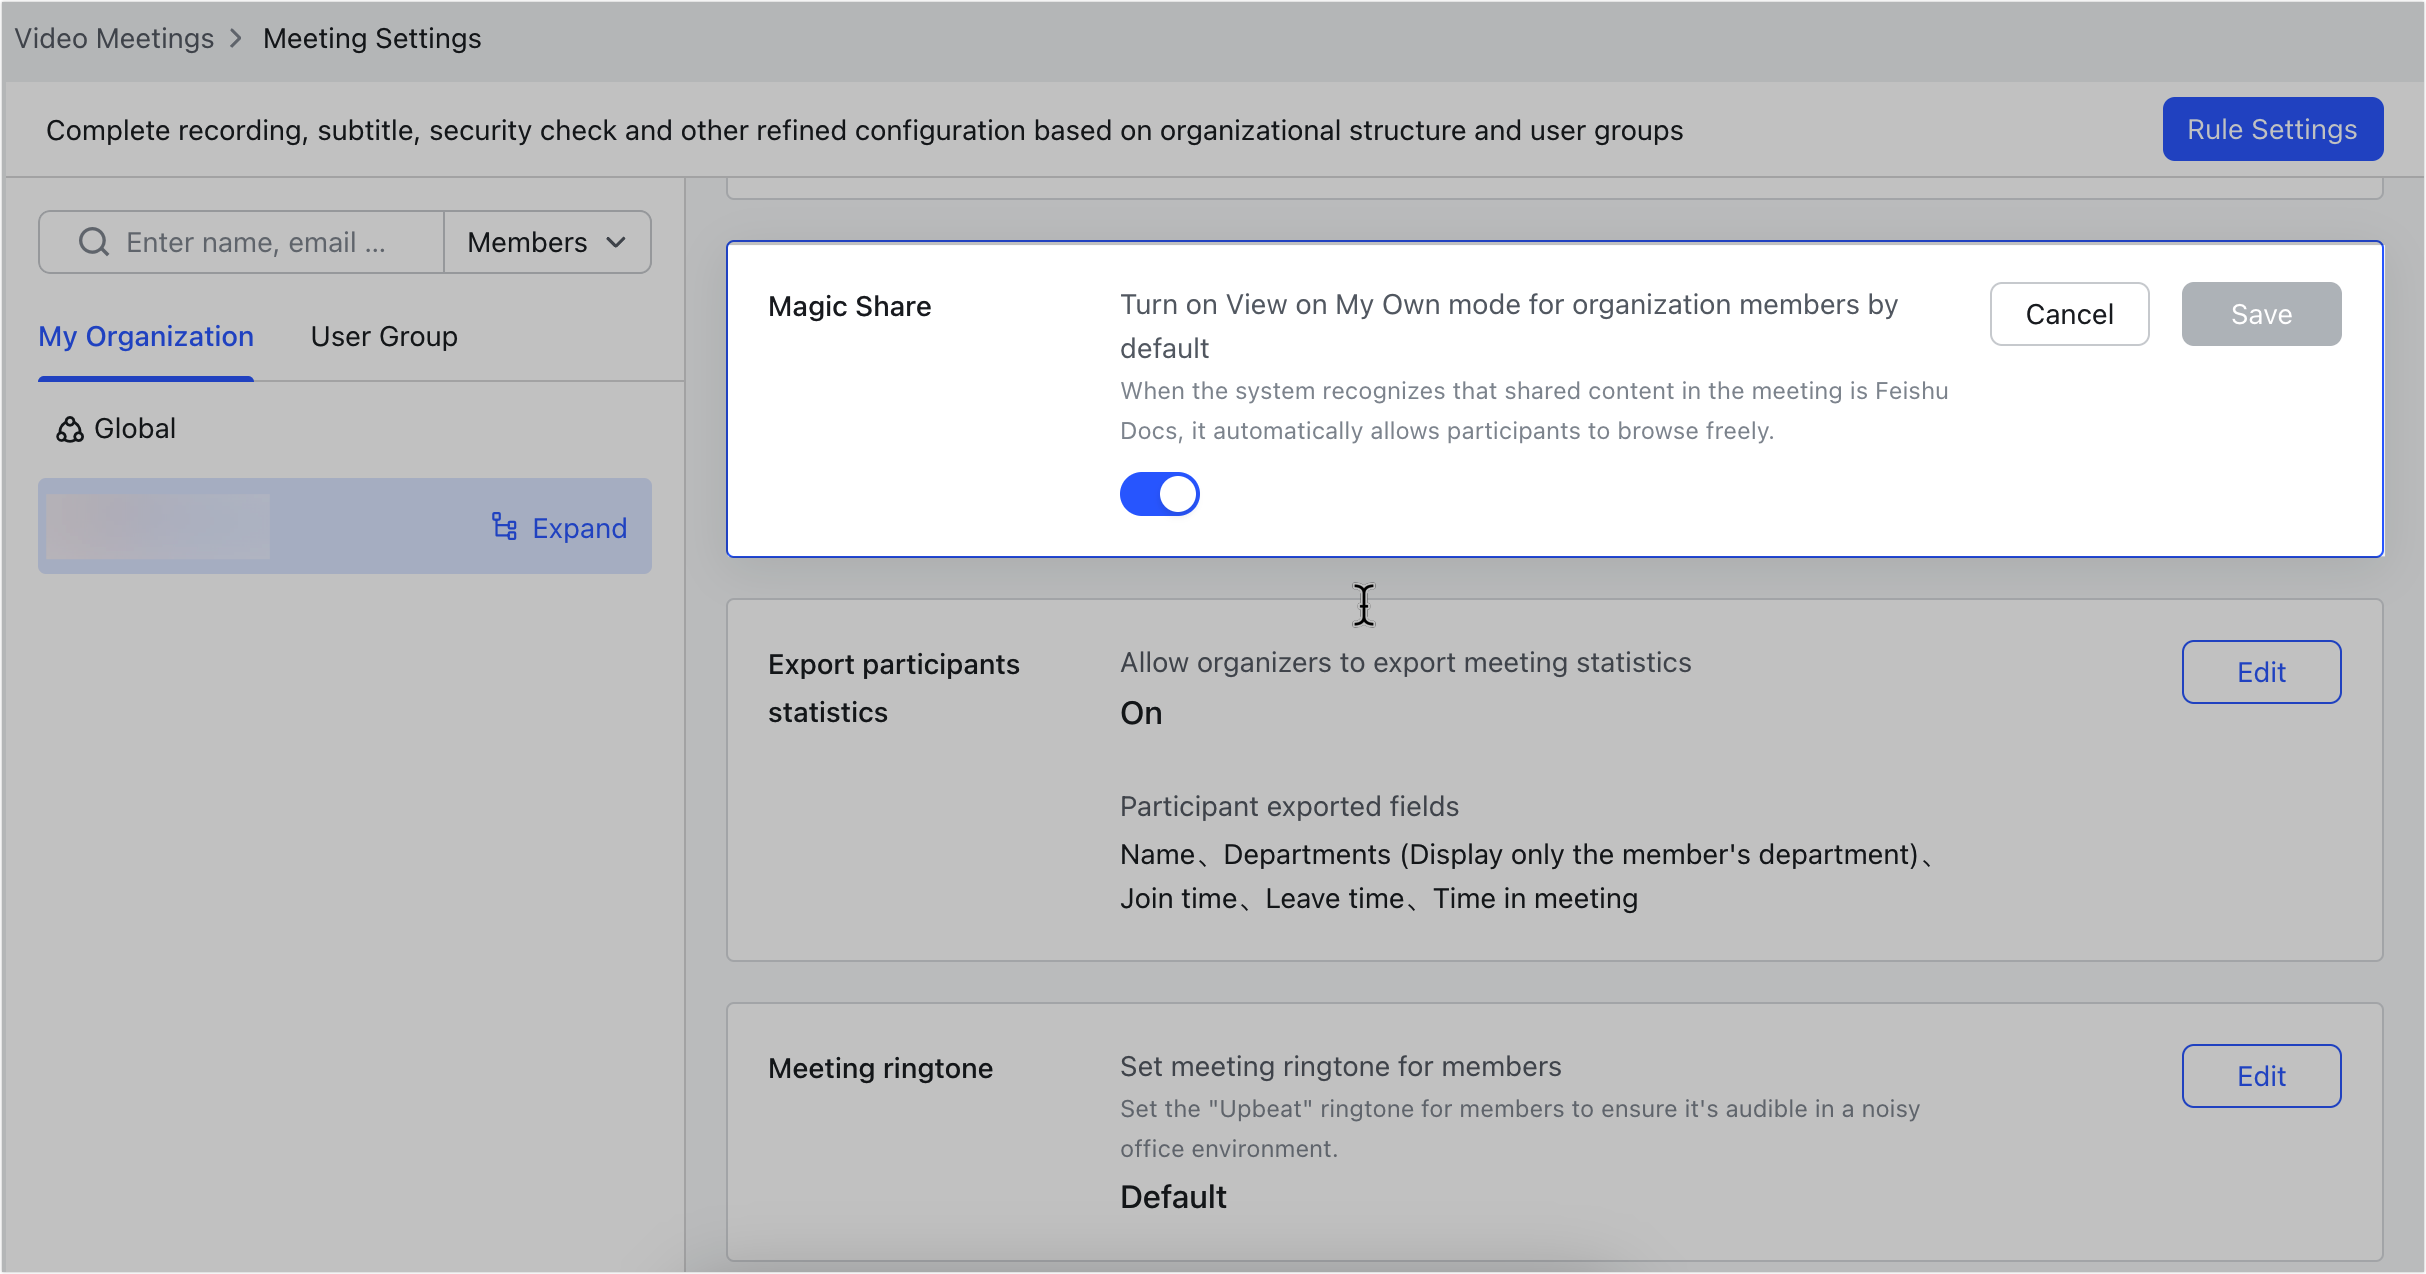2426x1274 pixels.
Task: Click the Meeting ringtone label
Action: [x=880, y=1068]
